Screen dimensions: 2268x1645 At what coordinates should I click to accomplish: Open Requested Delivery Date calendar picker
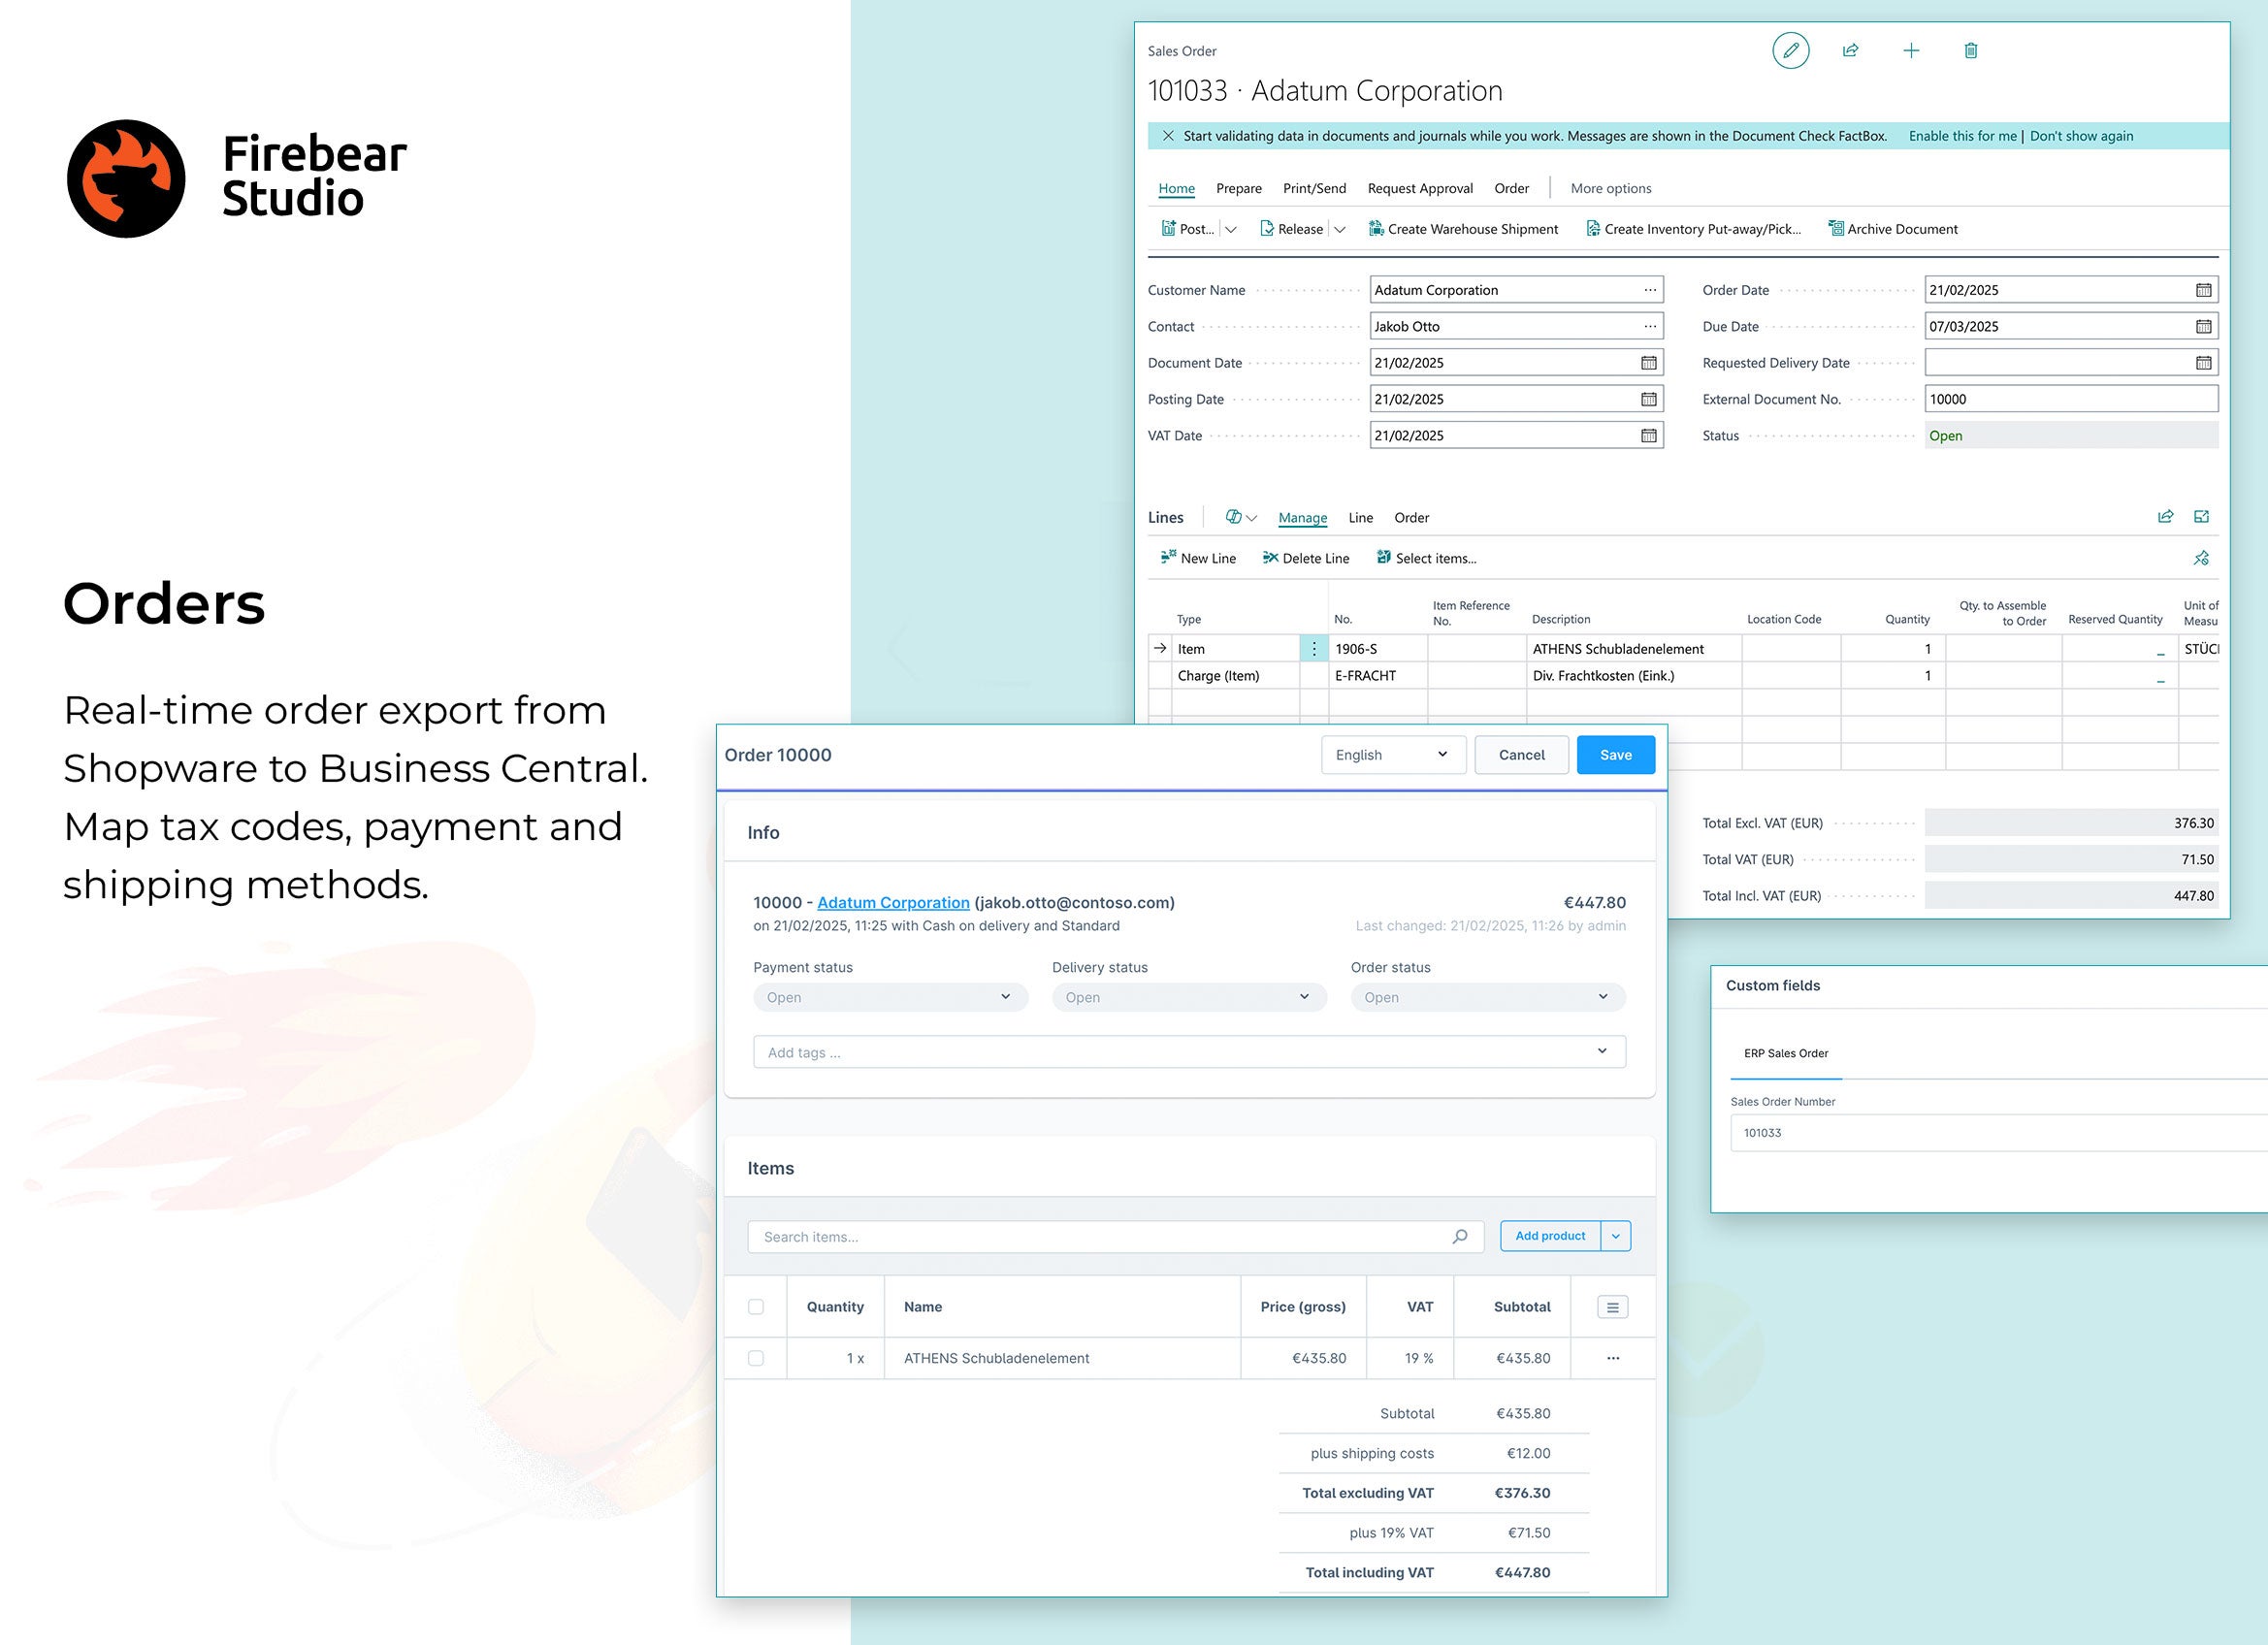2203,363
